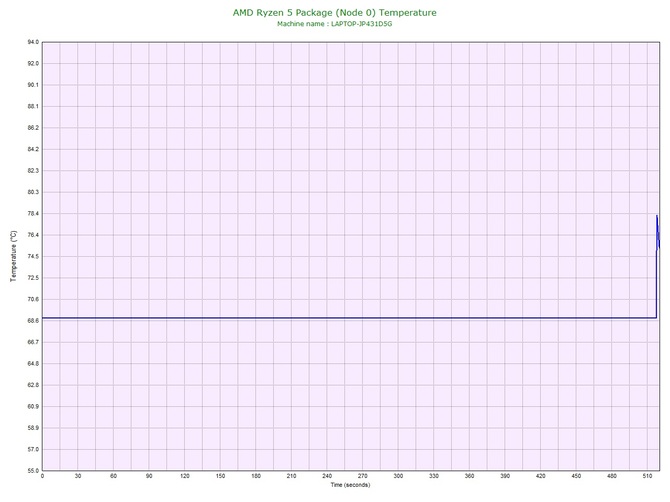The height and width of the screenshot is (502, 670).
Task: Click the temperature spike peak near 78 degrees
Action: coord(657,216)
